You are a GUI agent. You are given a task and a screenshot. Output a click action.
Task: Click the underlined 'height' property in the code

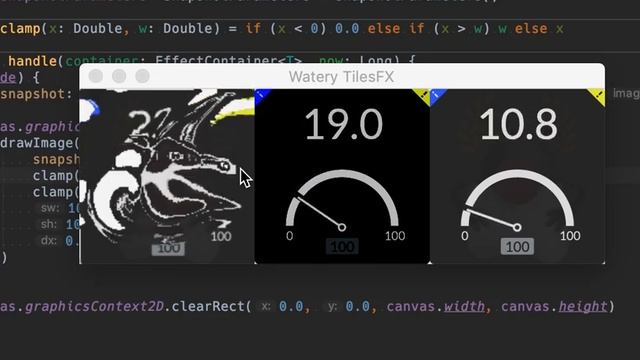pyautogui.click(x=582, y=306)
